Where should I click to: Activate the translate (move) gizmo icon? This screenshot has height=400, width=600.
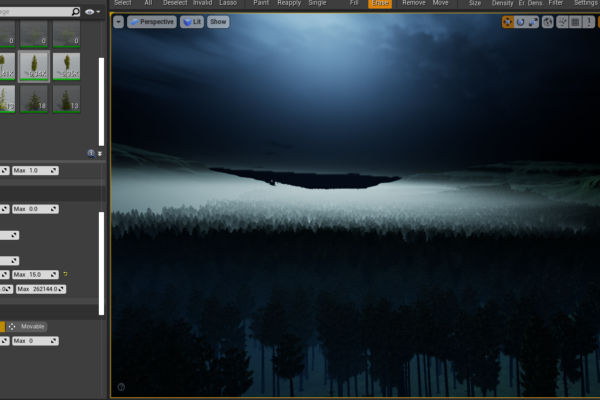508,22
